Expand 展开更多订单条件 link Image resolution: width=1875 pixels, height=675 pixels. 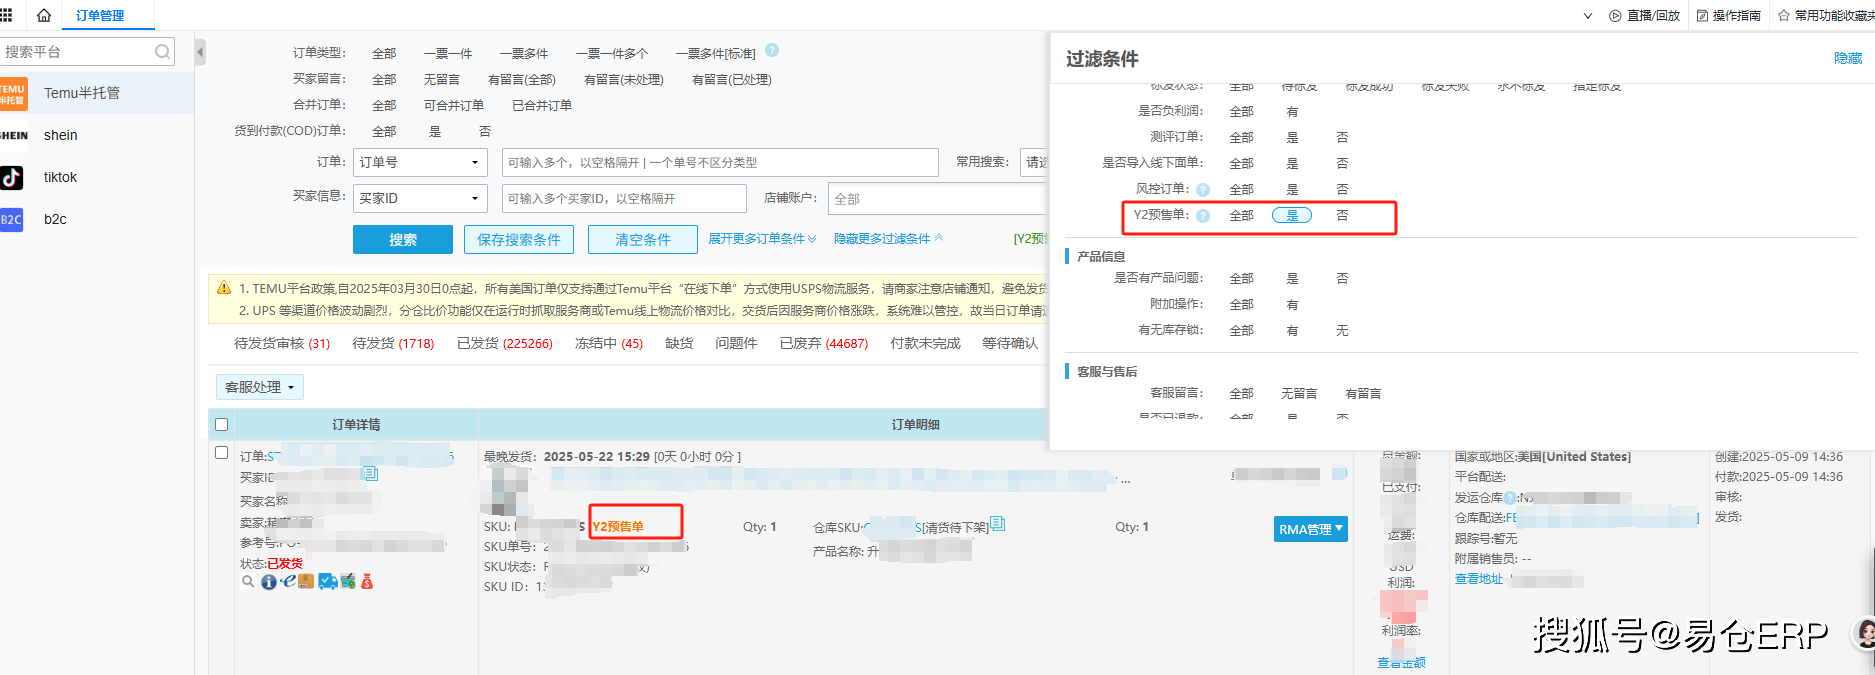pyautogui.click(x=762, y=239)
